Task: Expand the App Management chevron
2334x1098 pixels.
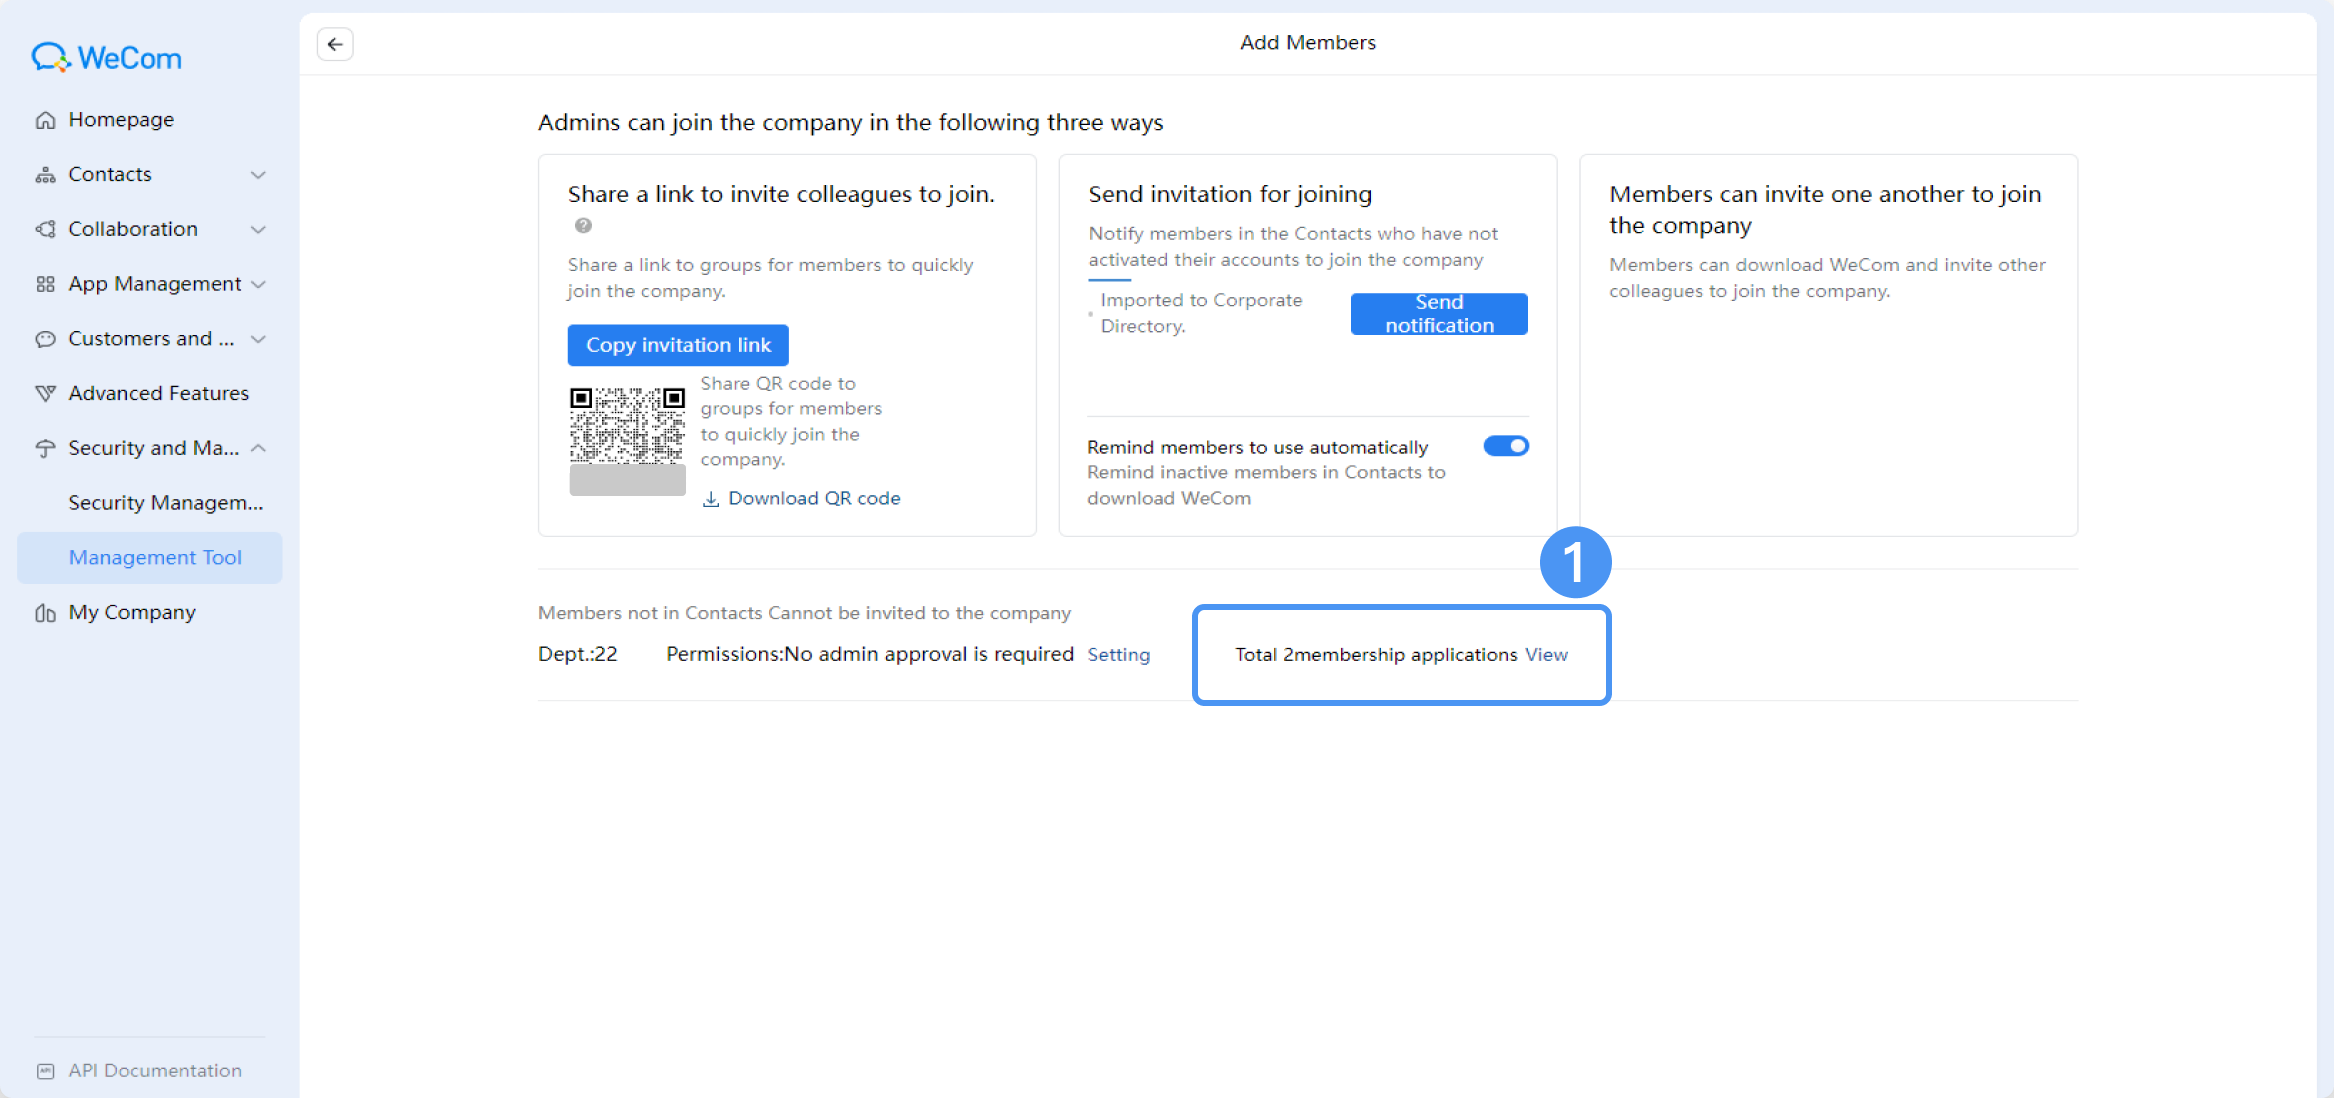Action: (x=258, y=284)
